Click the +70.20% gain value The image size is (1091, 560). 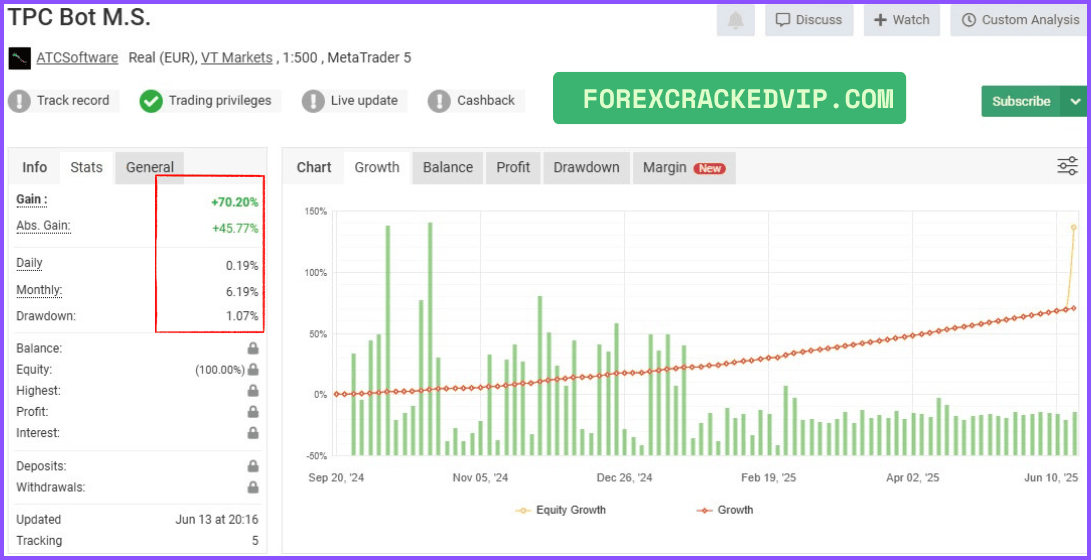(x=234, y=202)
